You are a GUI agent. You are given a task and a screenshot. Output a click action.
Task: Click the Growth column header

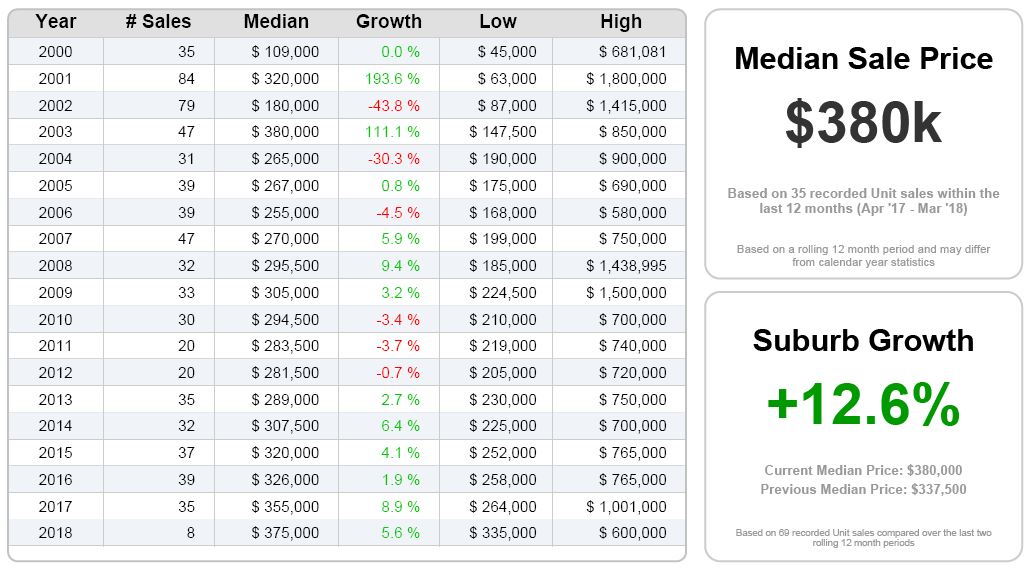pyautogui.click(x=388, y=22)
